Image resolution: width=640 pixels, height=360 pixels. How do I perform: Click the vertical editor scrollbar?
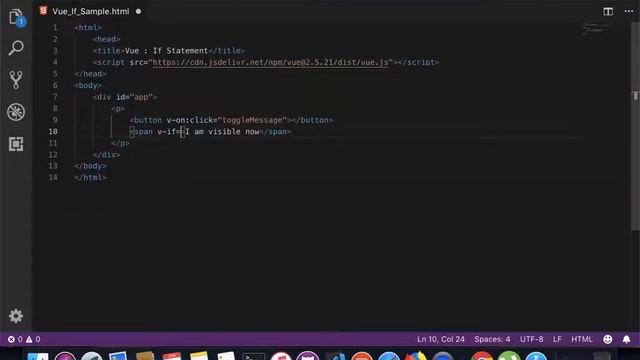coord(635,127)
